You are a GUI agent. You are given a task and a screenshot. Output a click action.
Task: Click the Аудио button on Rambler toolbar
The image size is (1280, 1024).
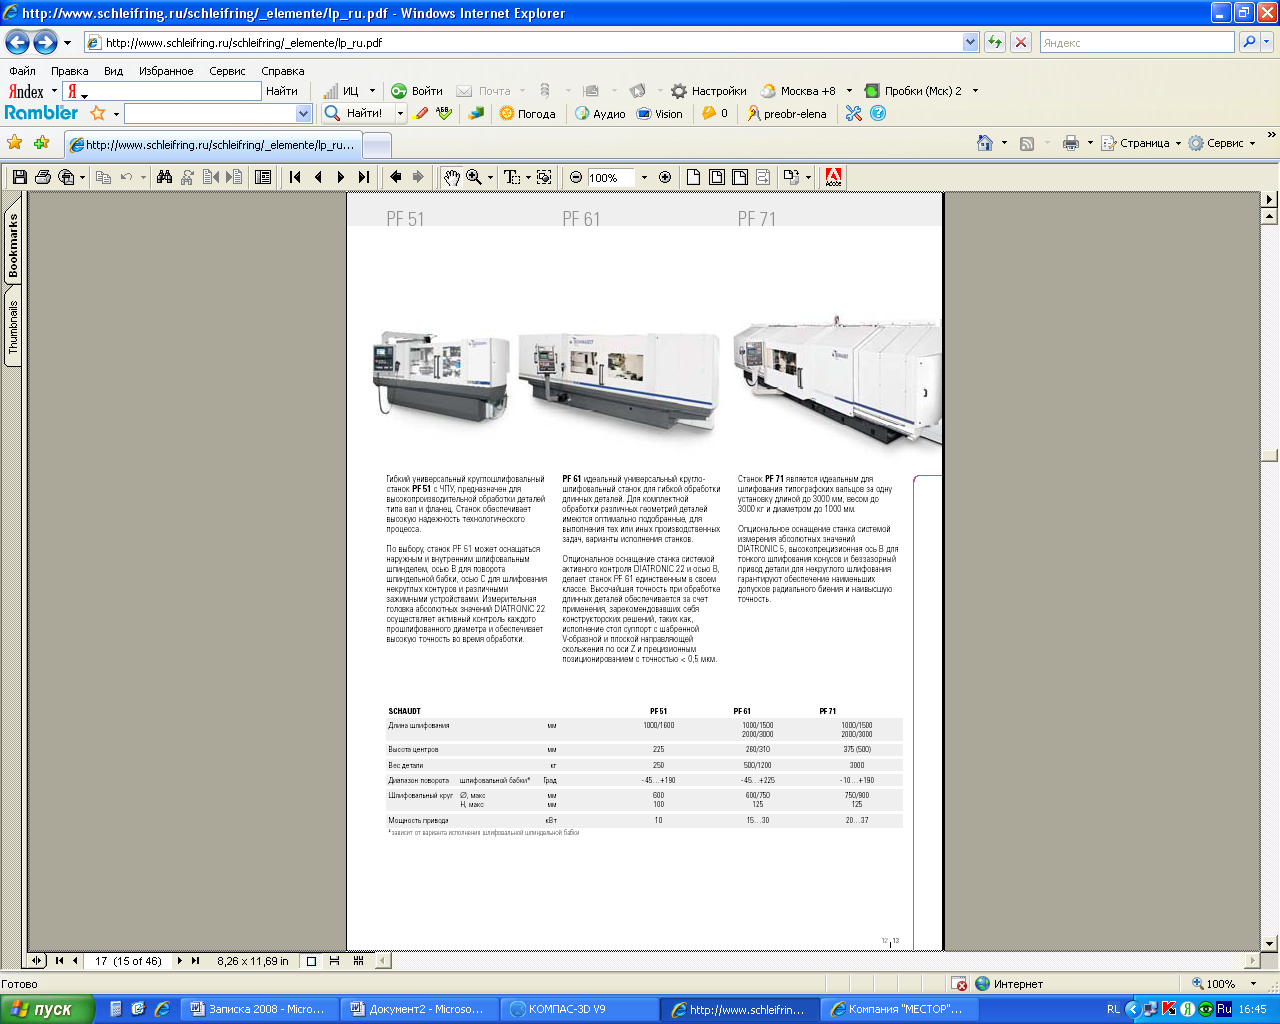coord(601,113)
